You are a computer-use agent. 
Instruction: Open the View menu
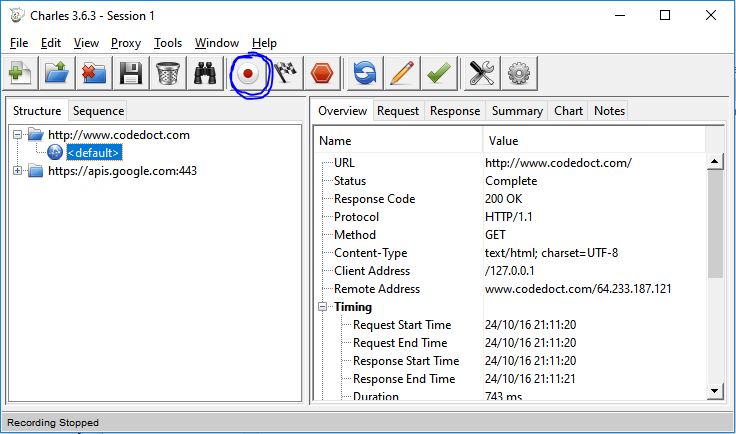[86, 43]
